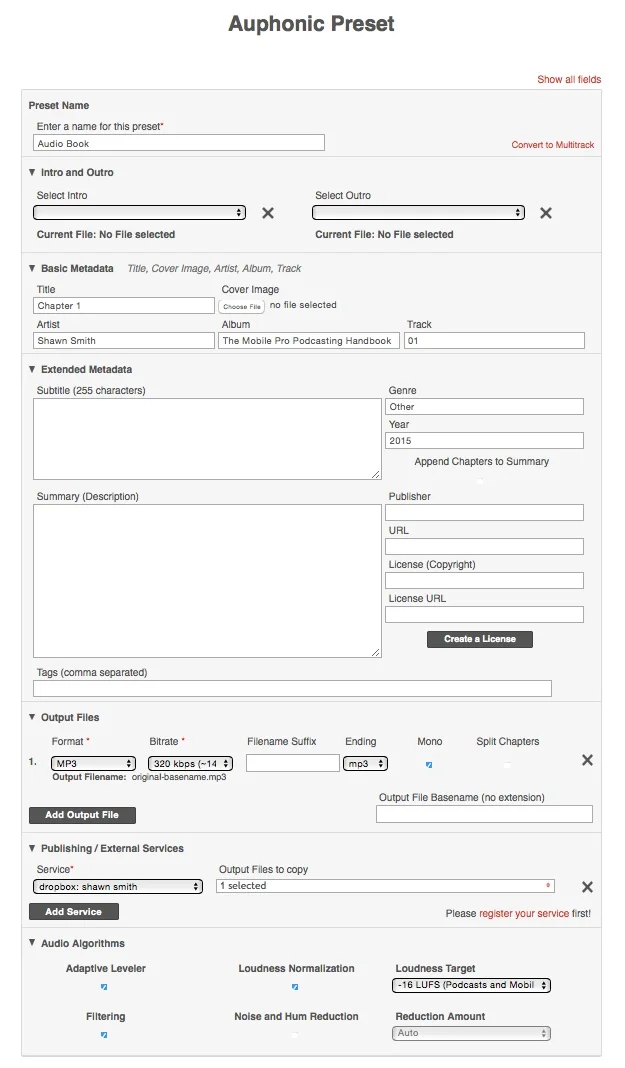Screen dimensions: 625x1068
Task: Open Output Files to copy selector
Action: tap(386, 885)
